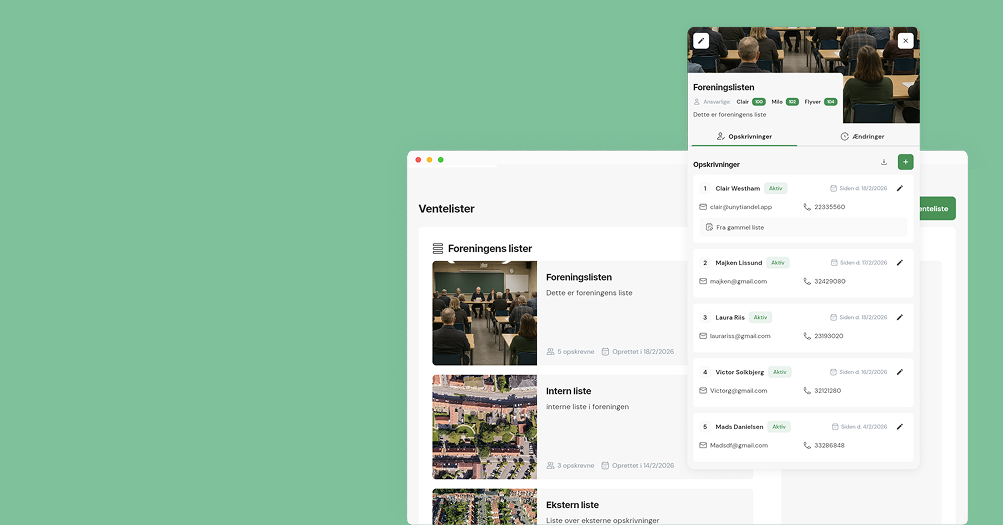This screenshot has height=525, width=1003.
Task: Click the green new venteliste button
Action: pos(935,209)
